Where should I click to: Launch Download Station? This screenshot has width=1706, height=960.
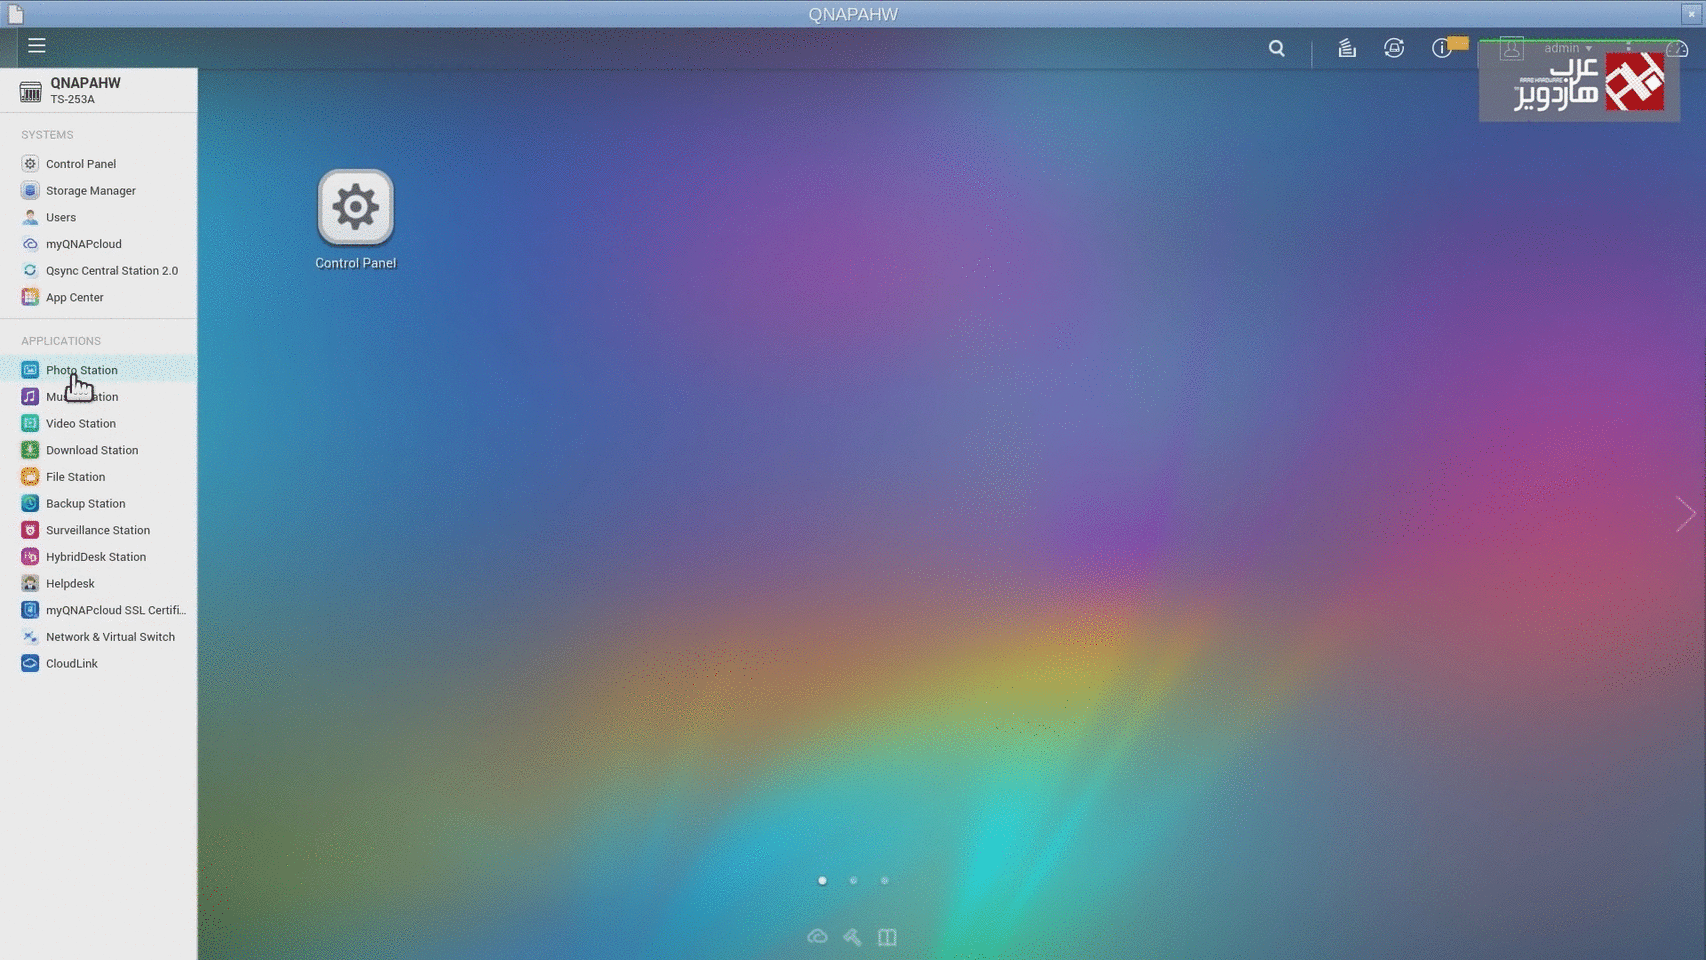click(x=98, y=450)
